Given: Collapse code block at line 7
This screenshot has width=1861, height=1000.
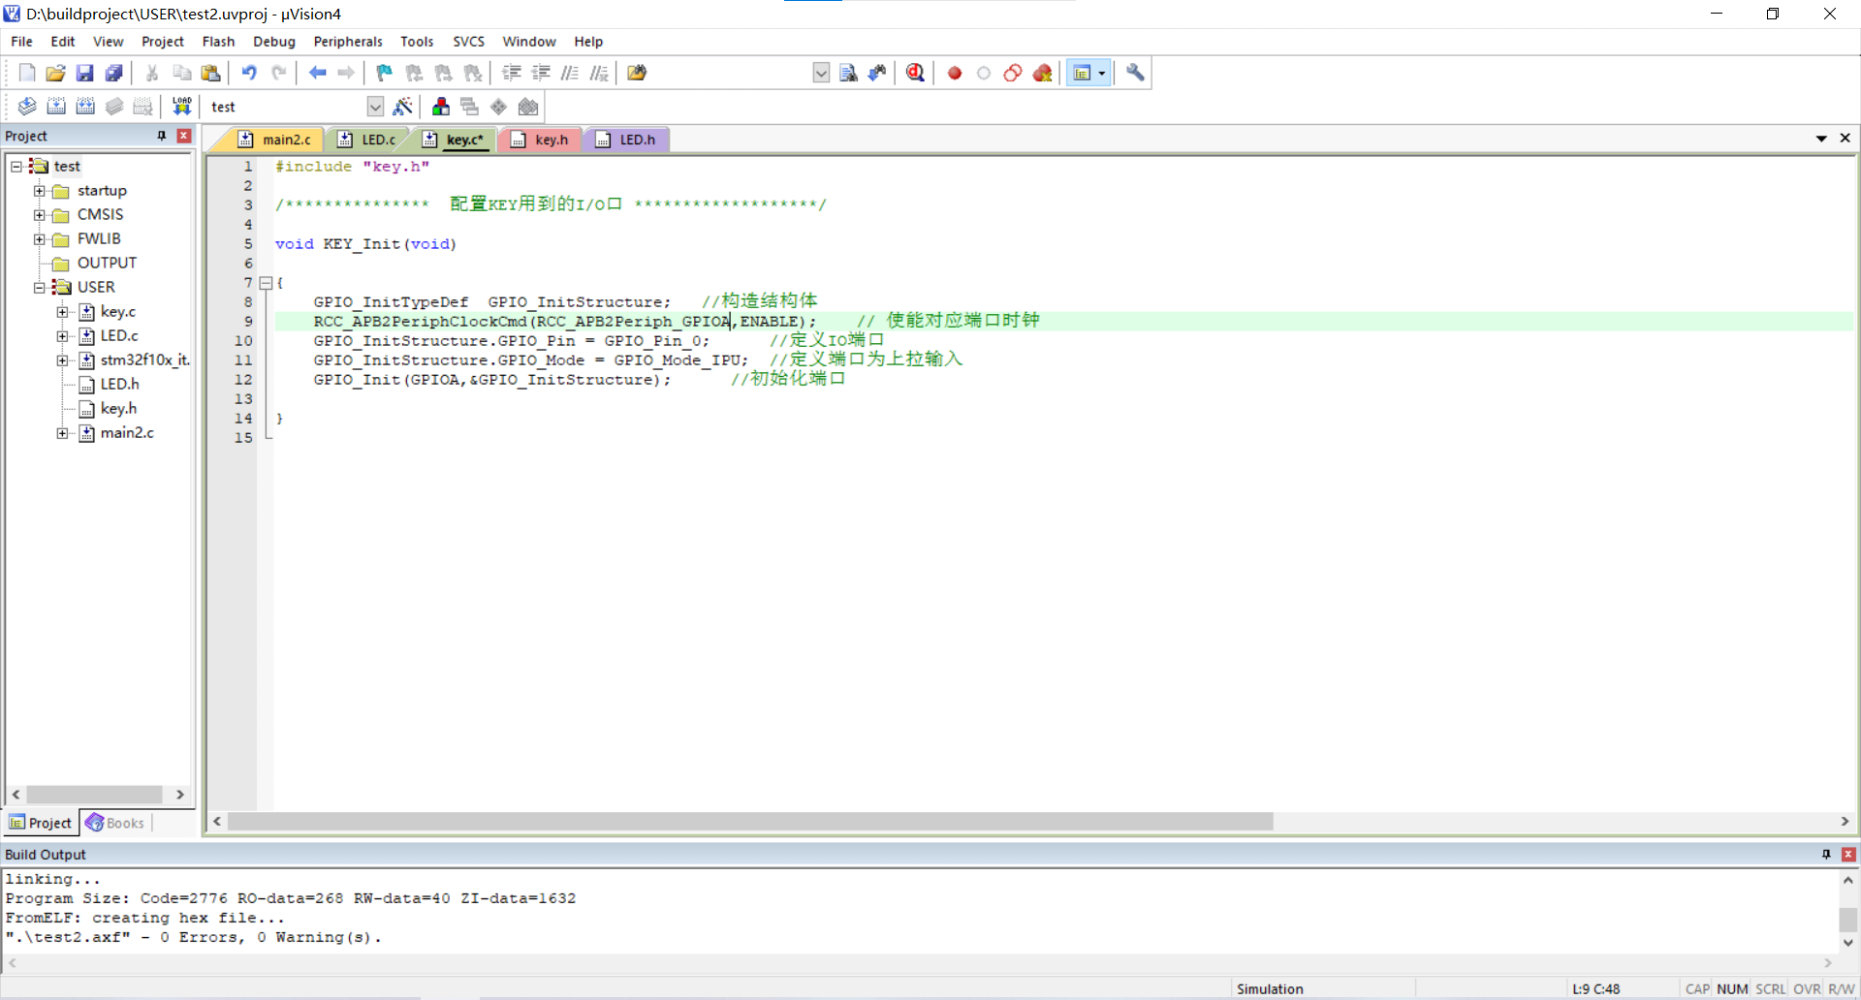Looking at the screenshot, I should tap(266, 283).
